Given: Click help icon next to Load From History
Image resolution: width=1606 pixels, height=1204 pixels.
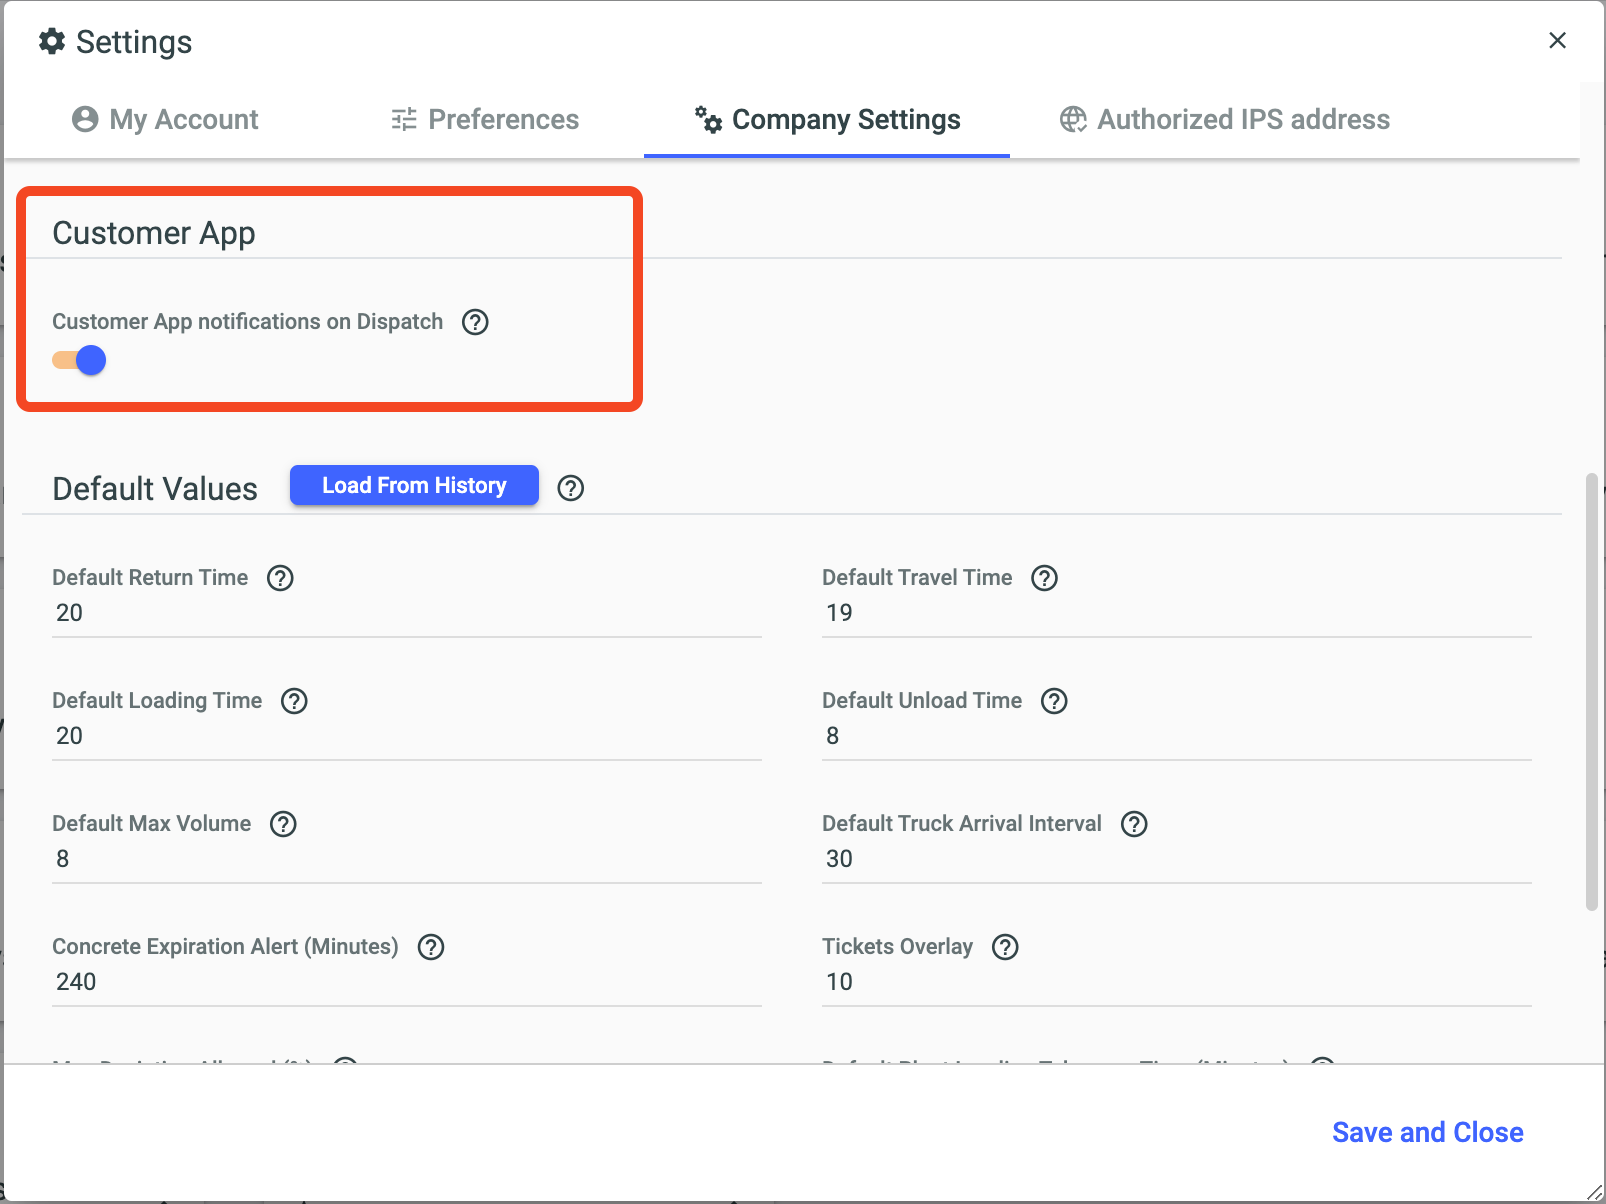Looking at the screenshot, I should click(x=570, y=488).
